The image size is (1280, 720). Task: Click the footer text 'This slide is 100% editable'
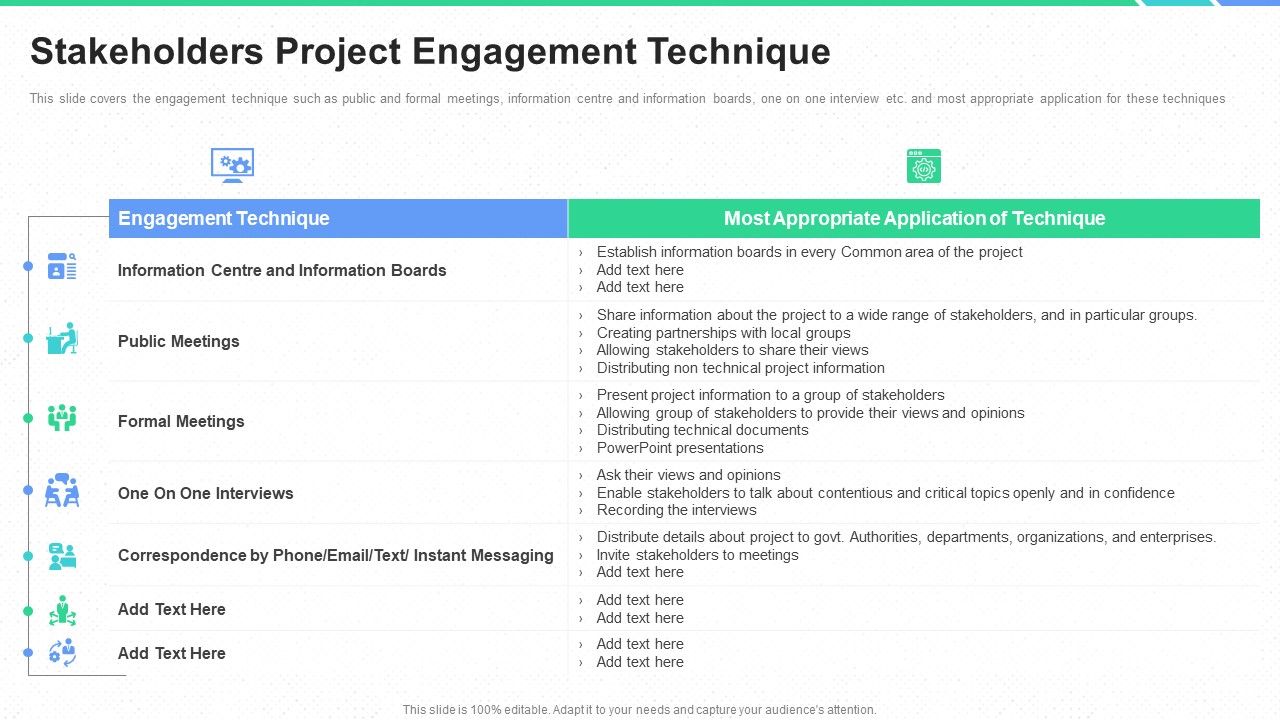[x=640, y=710]
